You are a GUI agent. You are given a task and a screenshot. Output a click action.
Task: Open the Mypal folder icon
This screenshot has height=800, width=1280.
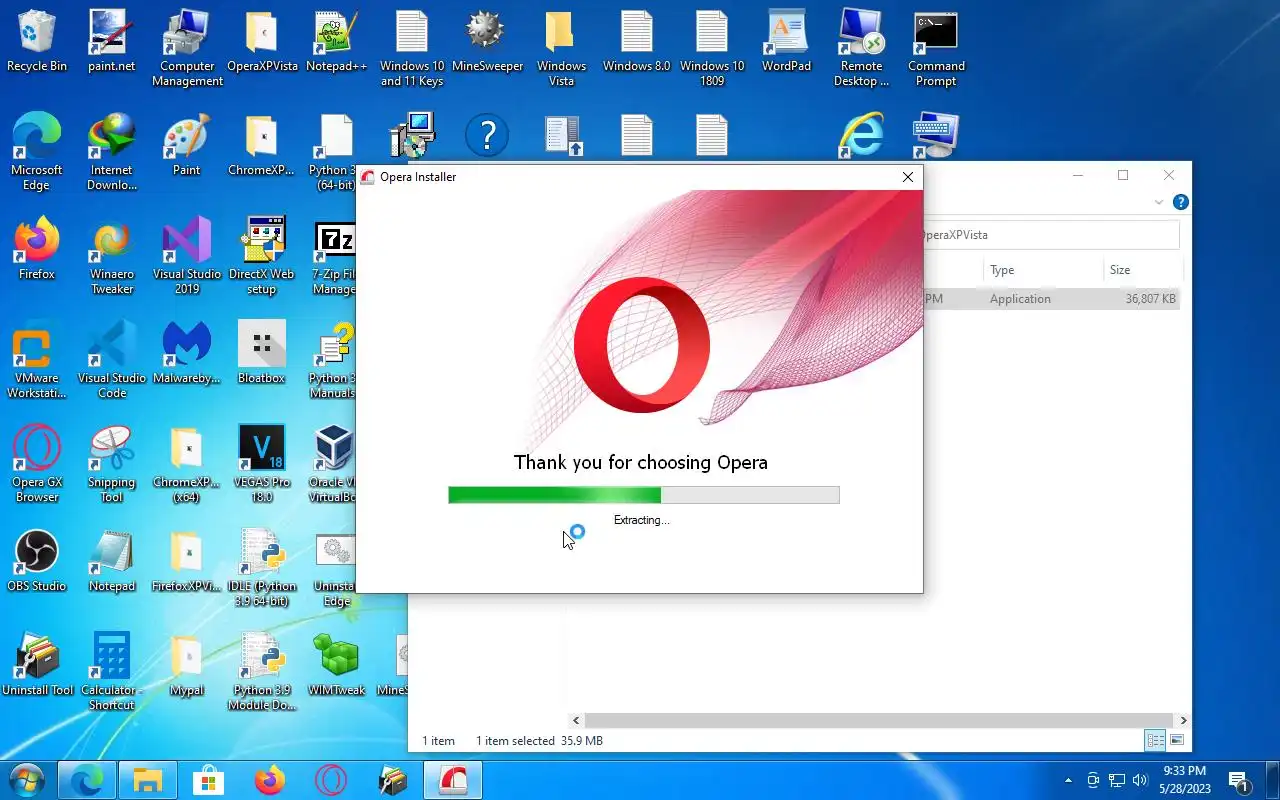pyautogui.click(x=187, y=666)
